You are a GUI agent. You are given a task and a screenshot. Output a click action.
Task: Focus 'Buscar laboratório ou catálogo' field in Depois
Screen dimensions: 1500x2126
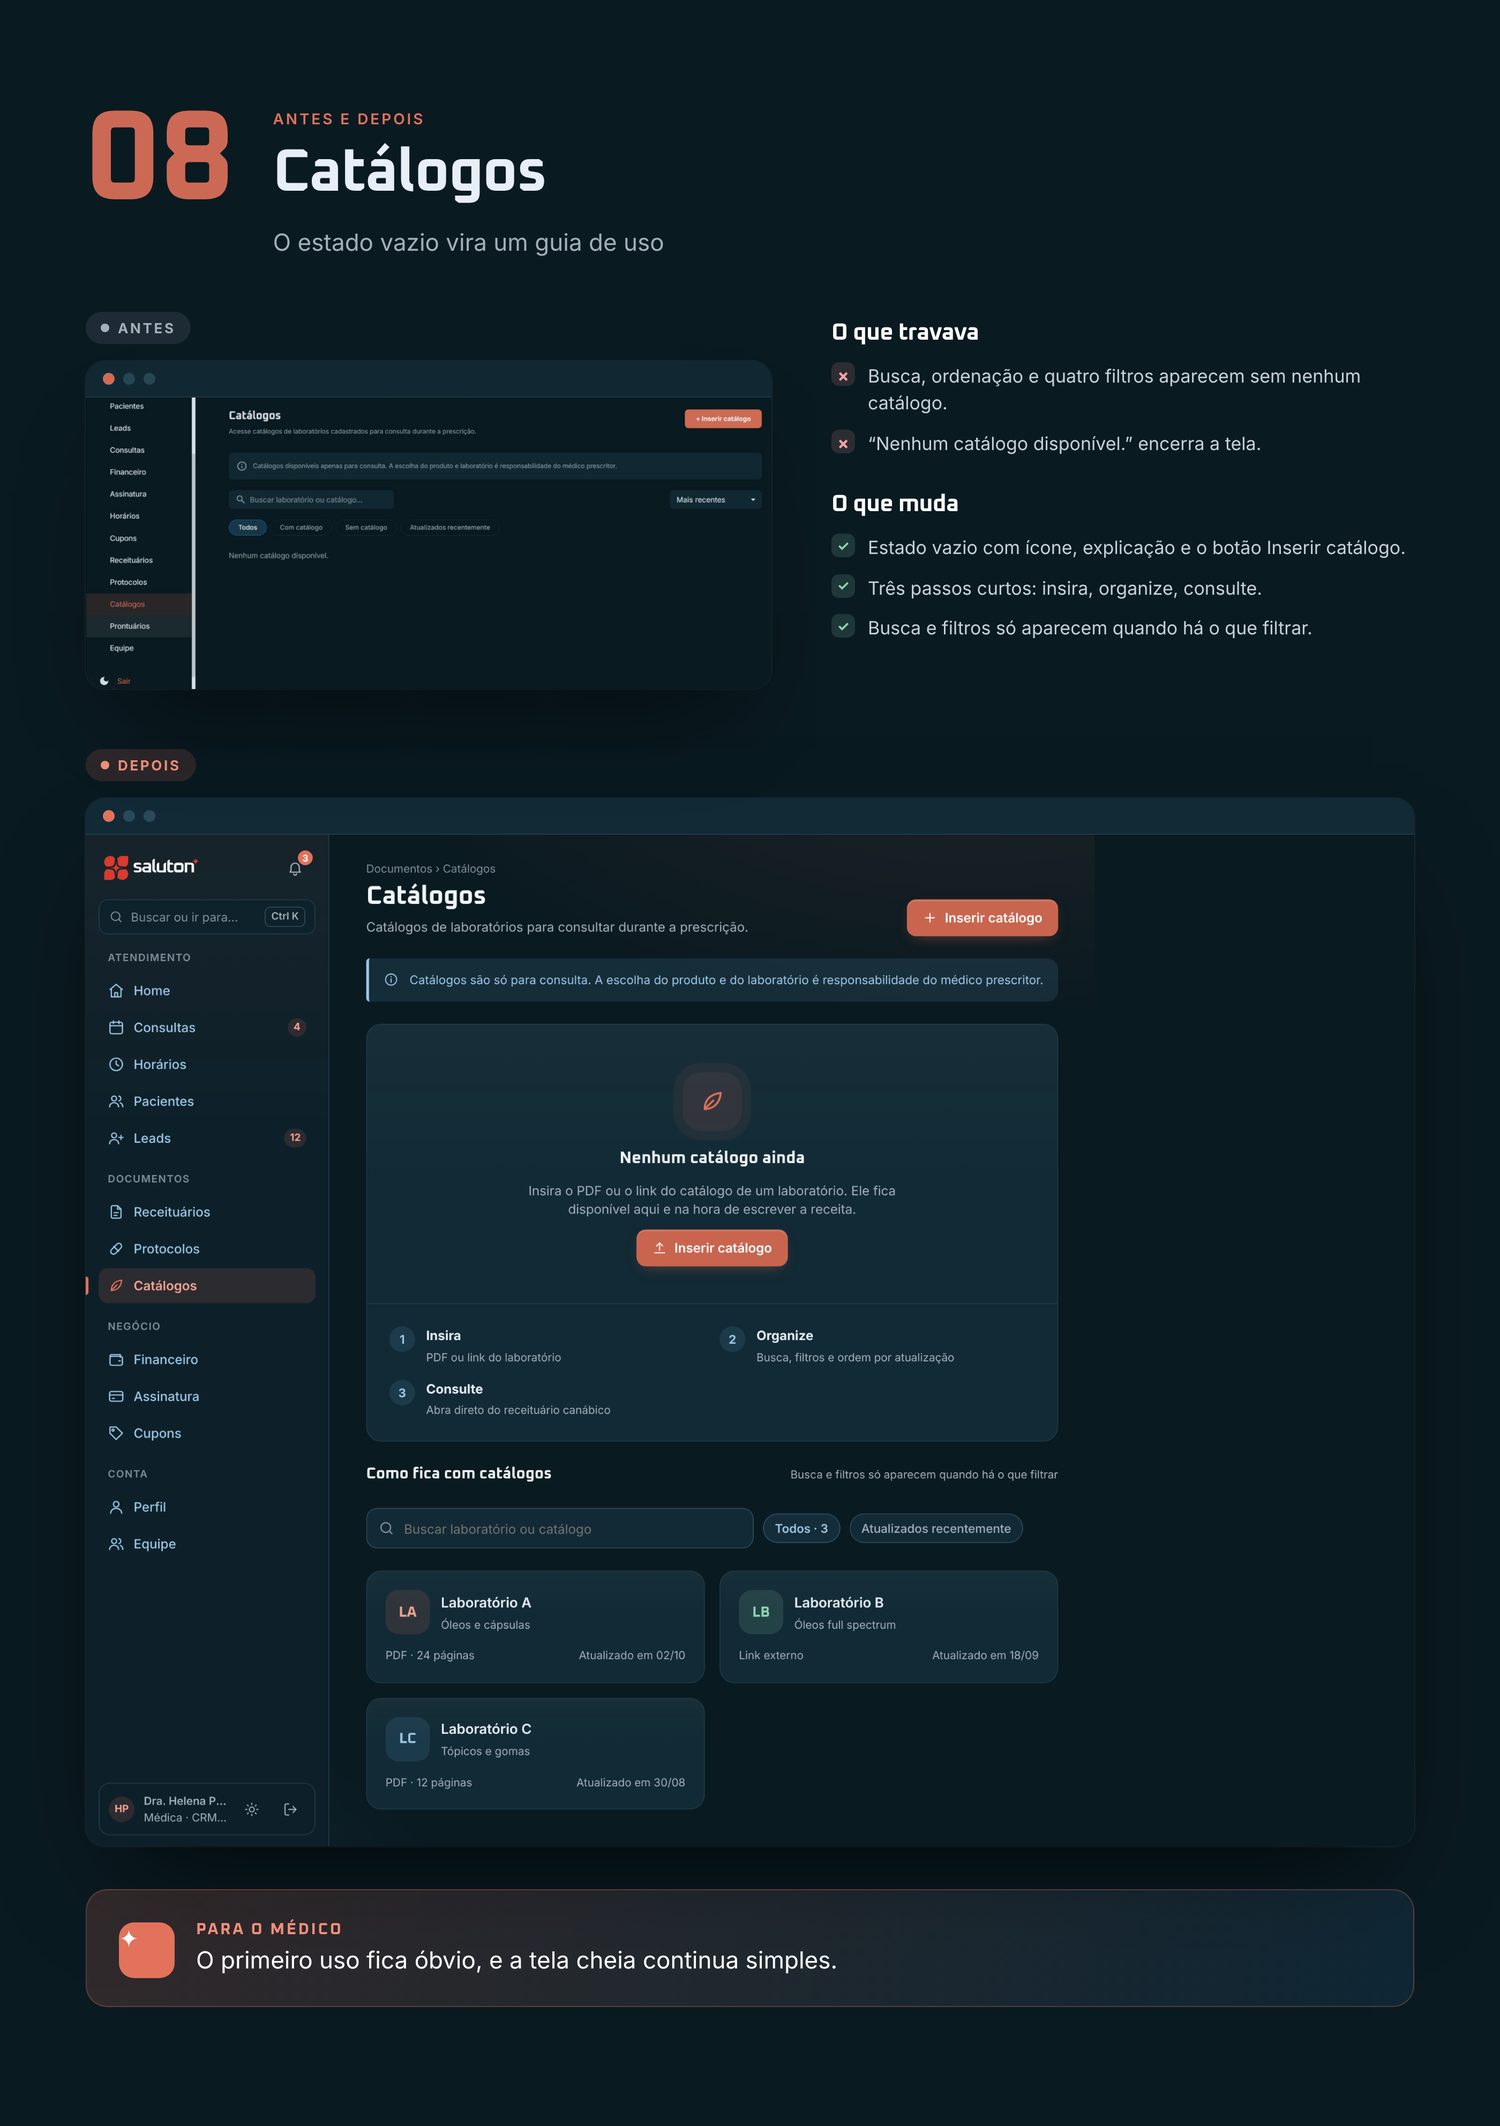[560, 1529]
